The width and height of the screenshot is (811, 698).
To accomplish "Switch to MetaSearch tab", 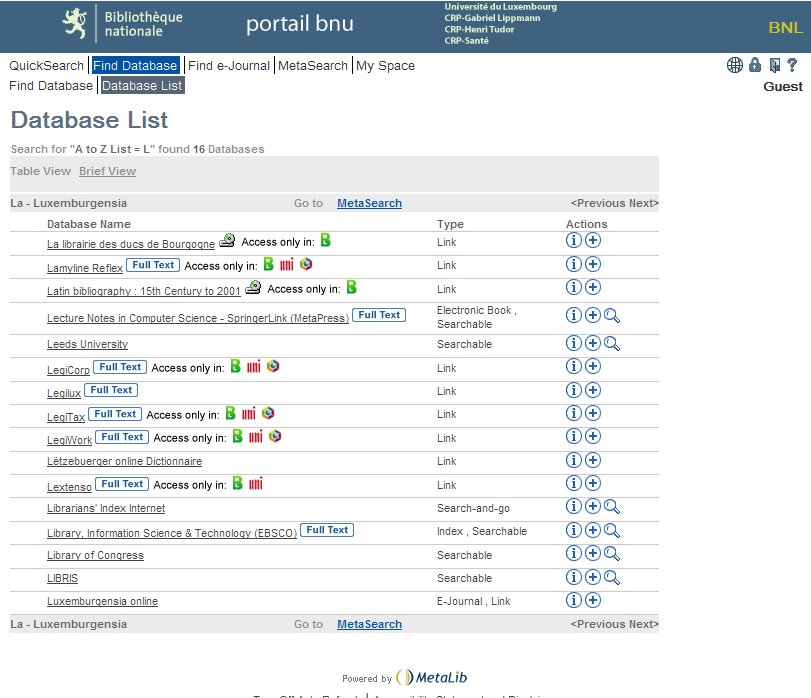I will pyautogui.click(x=313, y=66).
